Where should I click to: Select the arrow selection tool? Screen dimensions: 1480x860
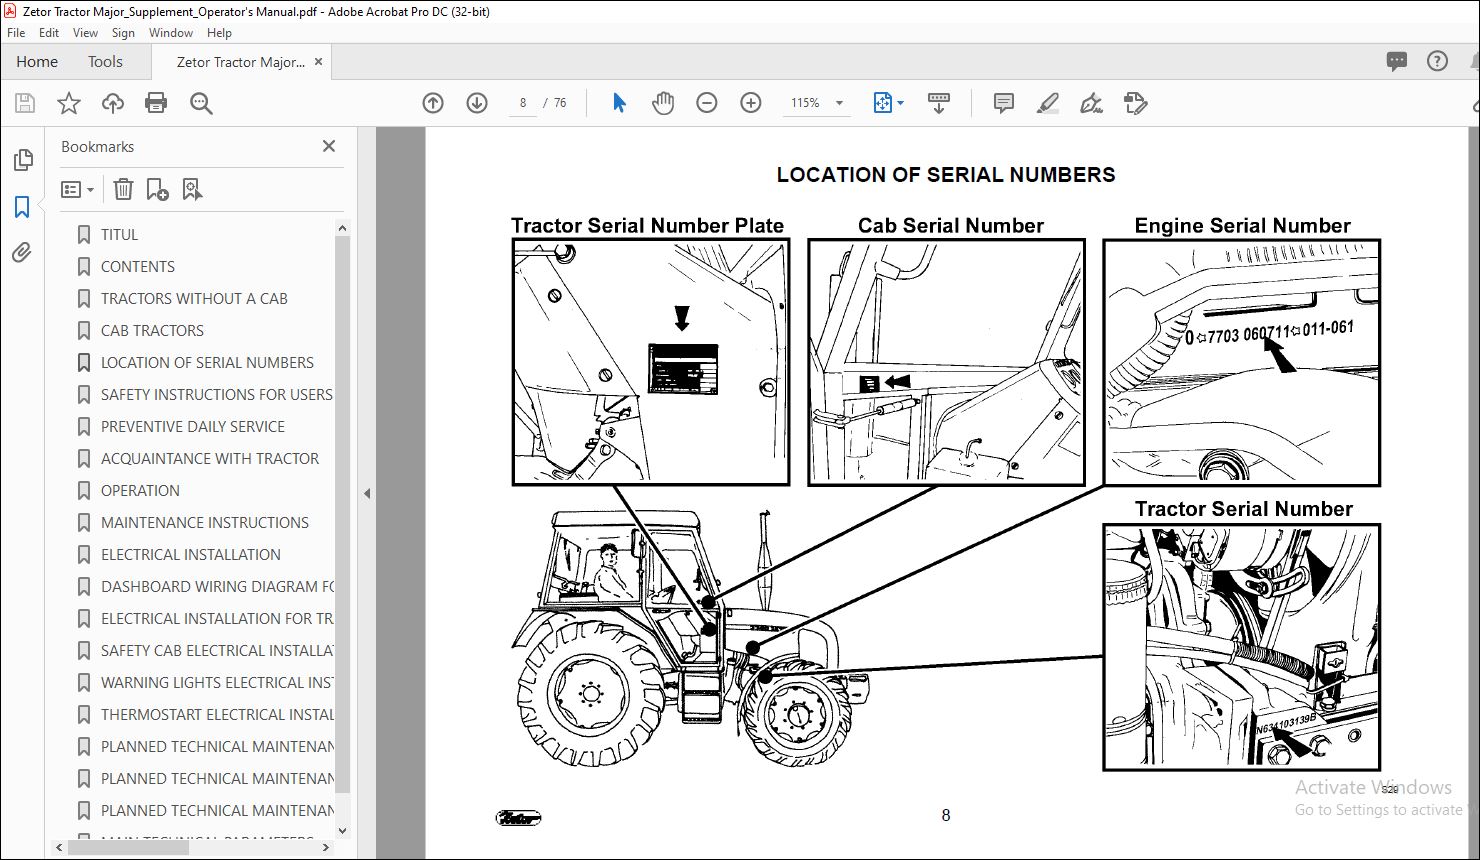[x=619, y=103]
